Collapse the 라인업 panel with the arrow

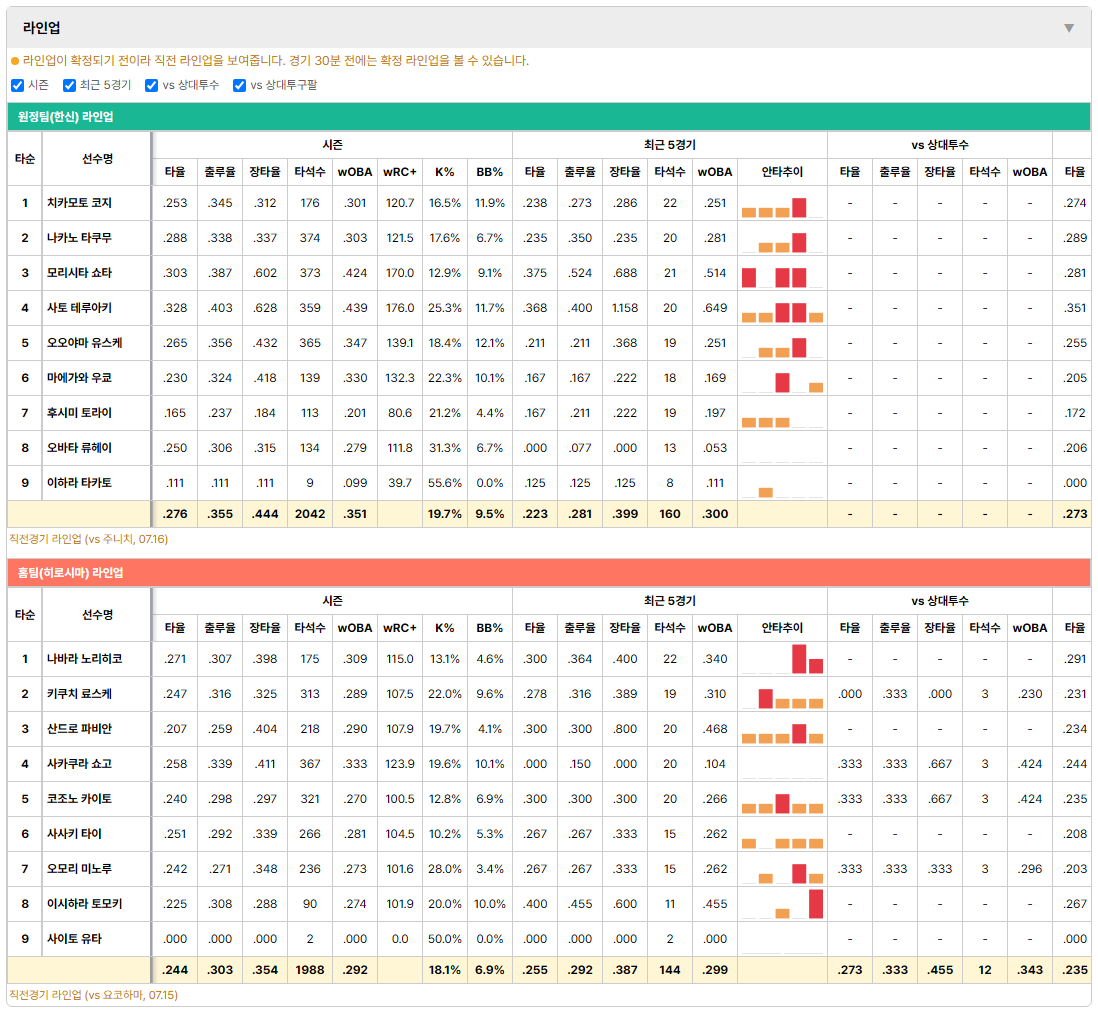click(1069, 28)
